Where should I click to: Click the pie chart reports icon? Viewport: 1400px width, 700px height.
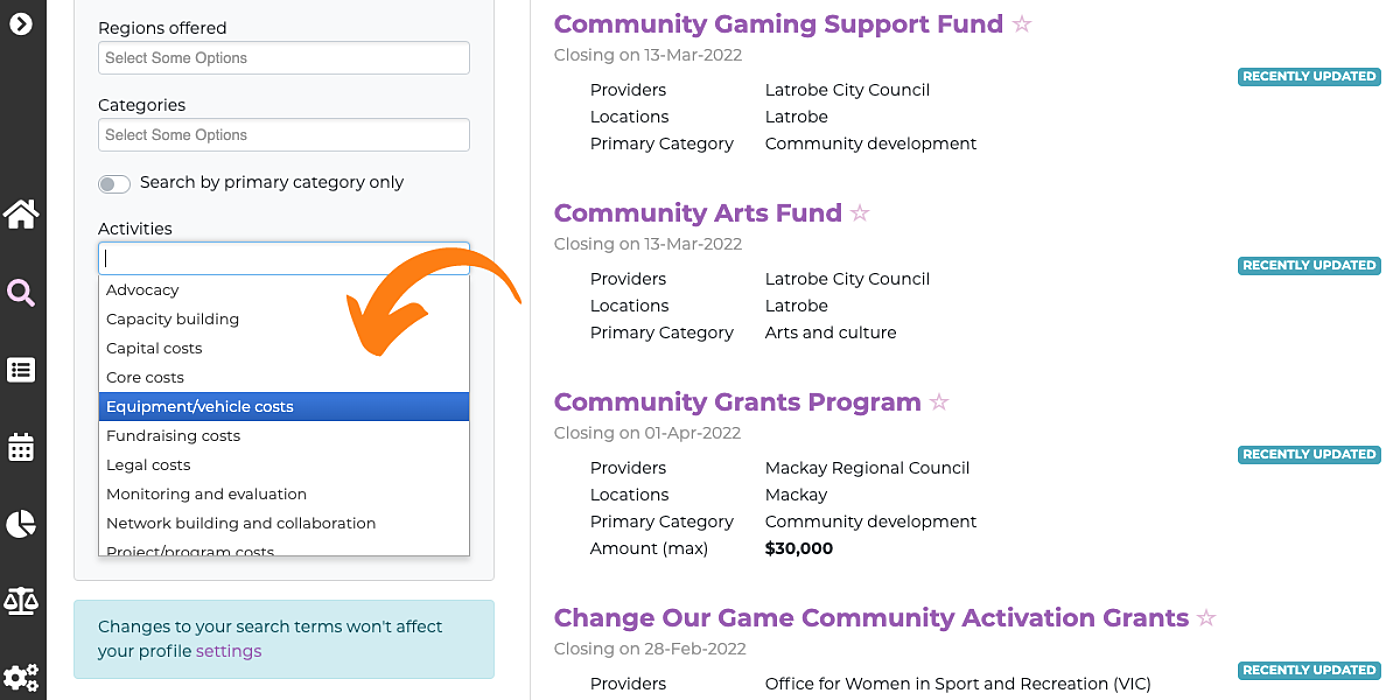pos(21,523)
